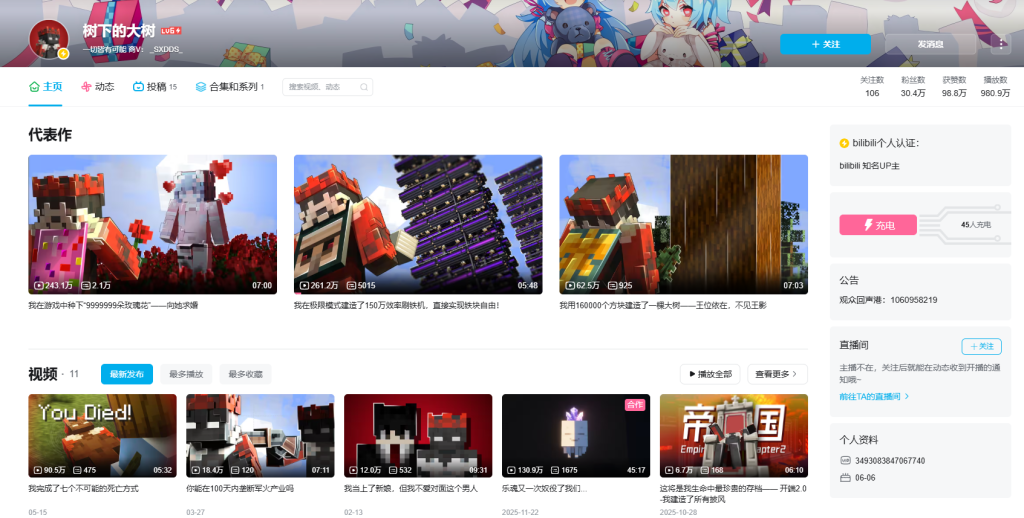The image size is (1024, 518).
Task: Open the iron farm featured video thumbnail
Action: point(418,224)
